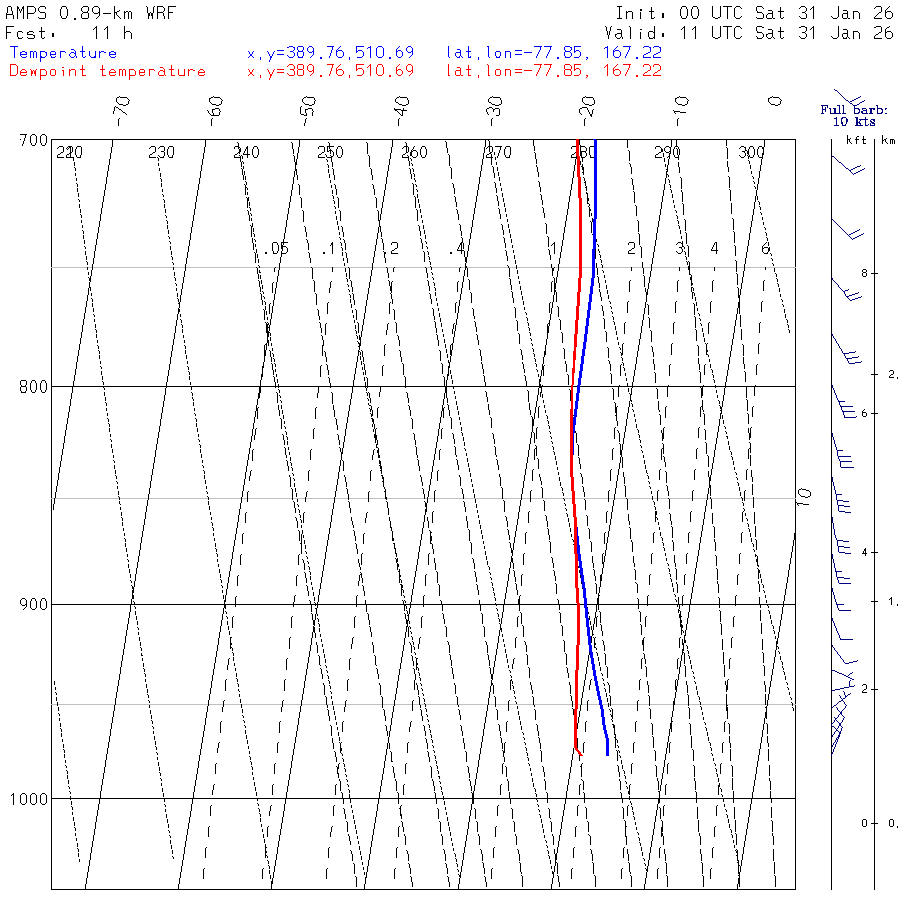
Task: Select the 'Valid: 11 UTC Sat 31 Jan 26' line
Action: (x=749, y=33)
